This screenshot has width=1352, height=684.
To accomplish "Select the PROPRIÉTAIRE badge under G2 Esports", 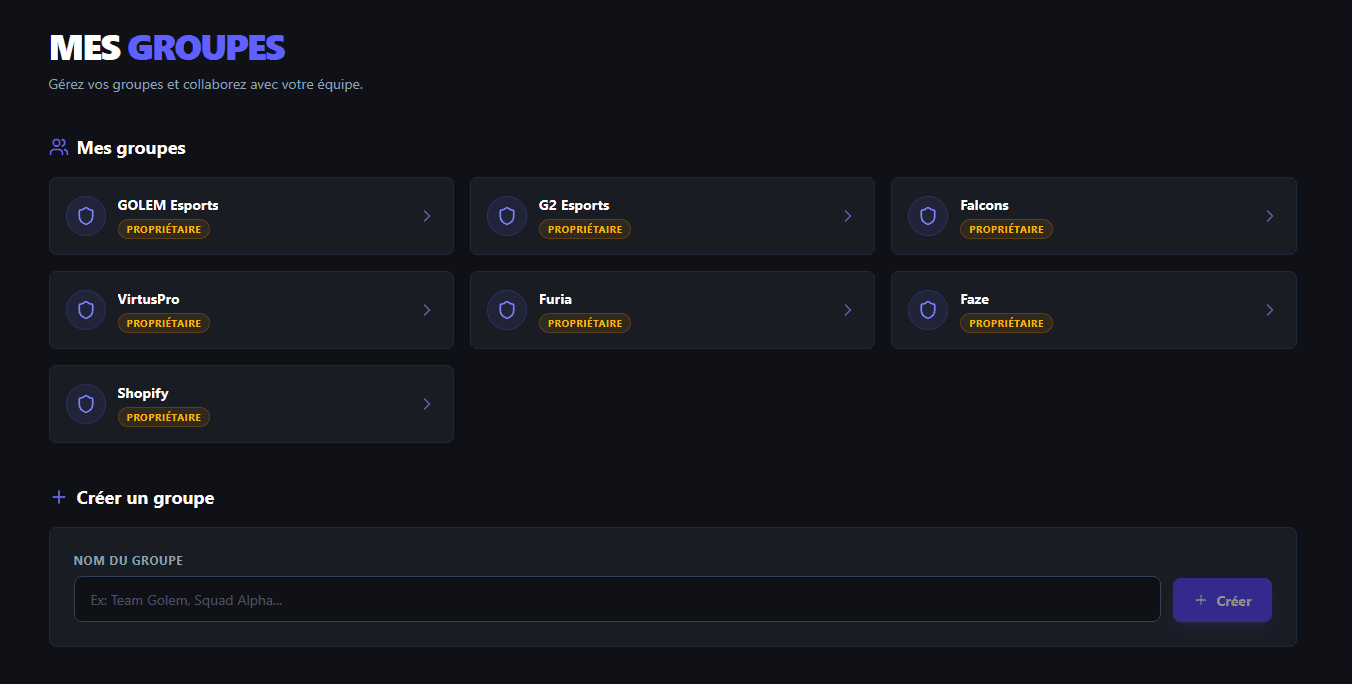I will point(585,228).
